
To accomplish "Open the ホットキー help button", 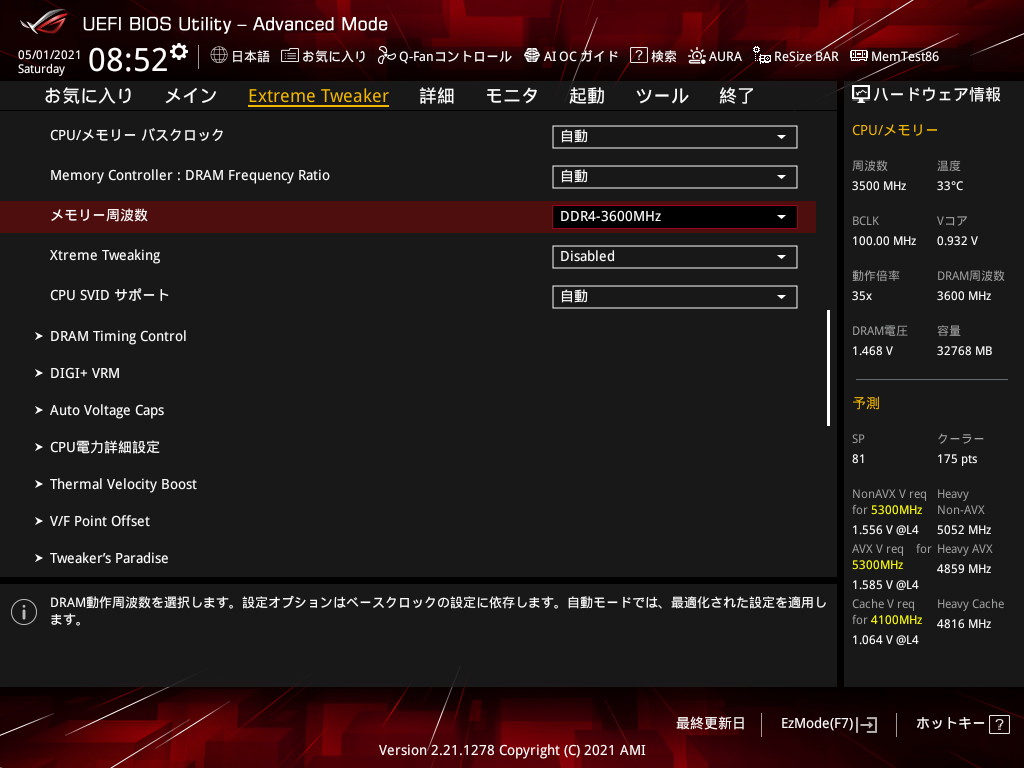I will 962,724.
